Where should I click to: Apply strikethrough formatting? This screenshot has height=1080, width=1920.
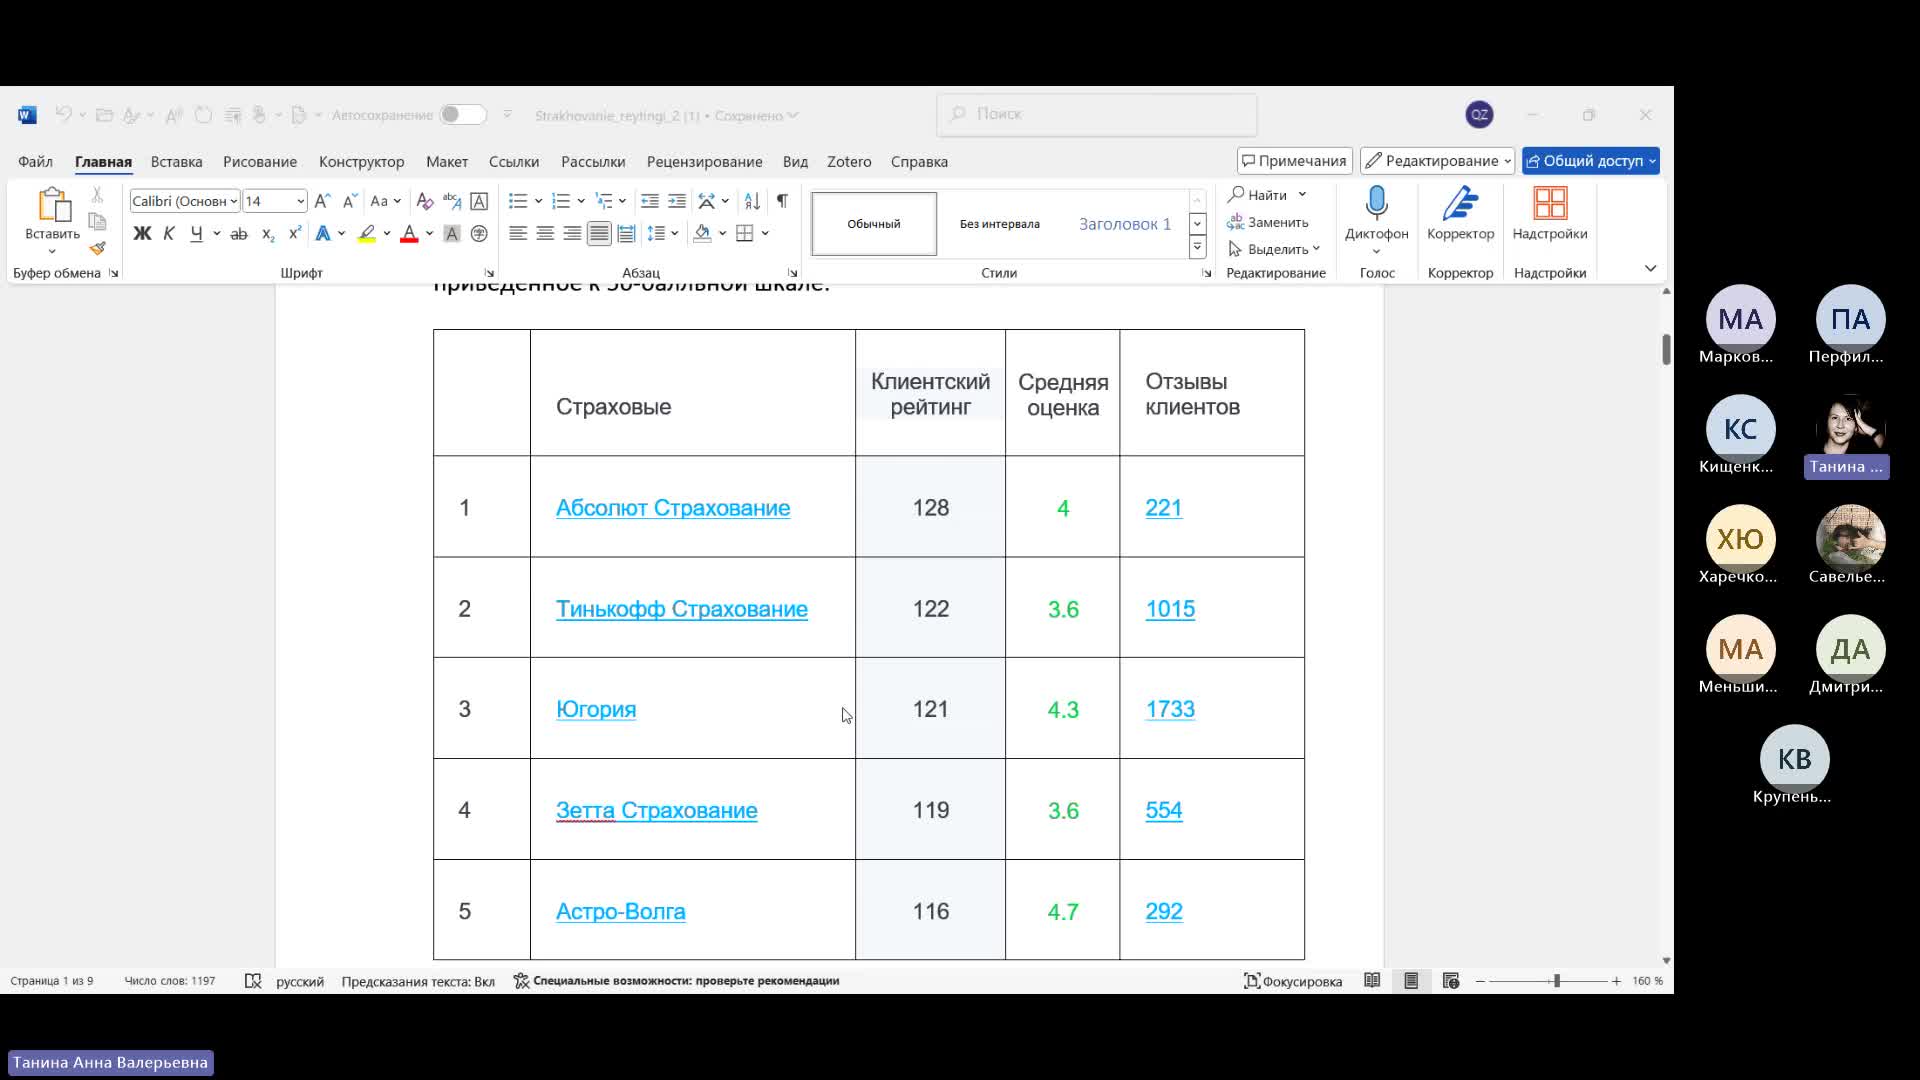click(x=239, y=233)
